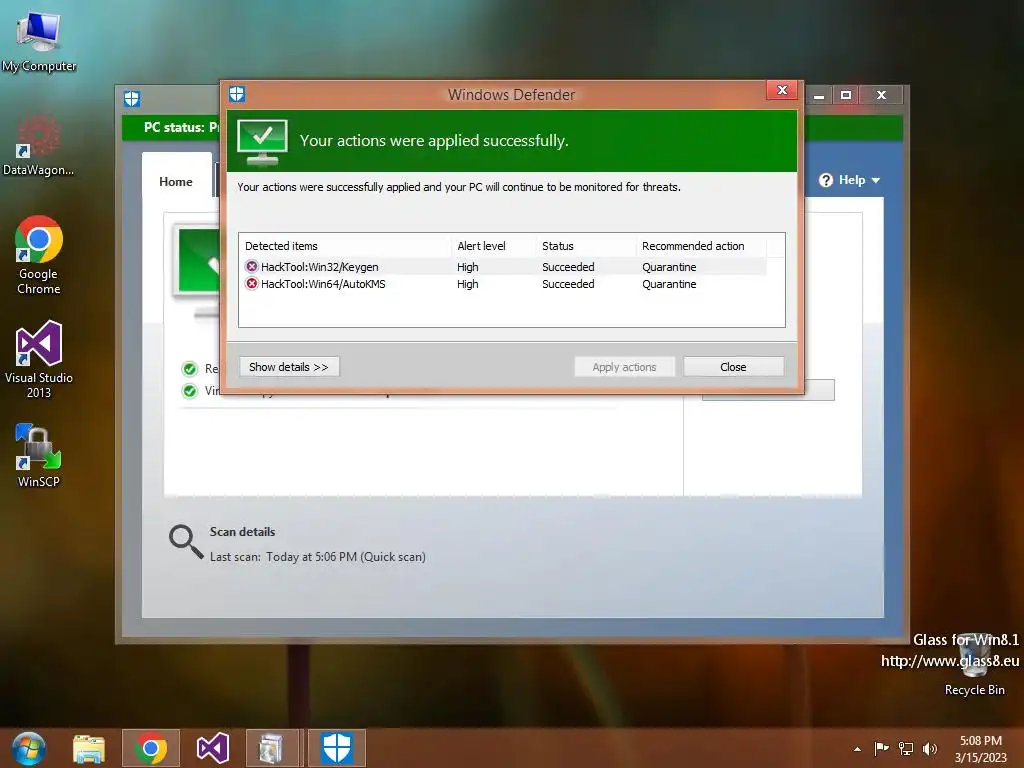Click the success monitor checkmark icon
Screen dimensions: 1024x768
tap(262, 142)
